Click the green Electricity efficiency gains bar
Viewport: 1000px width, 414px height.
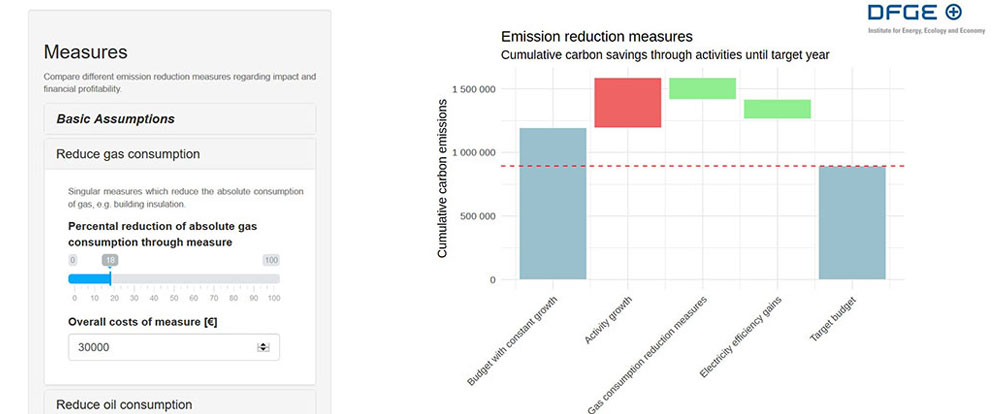point(777,109)
